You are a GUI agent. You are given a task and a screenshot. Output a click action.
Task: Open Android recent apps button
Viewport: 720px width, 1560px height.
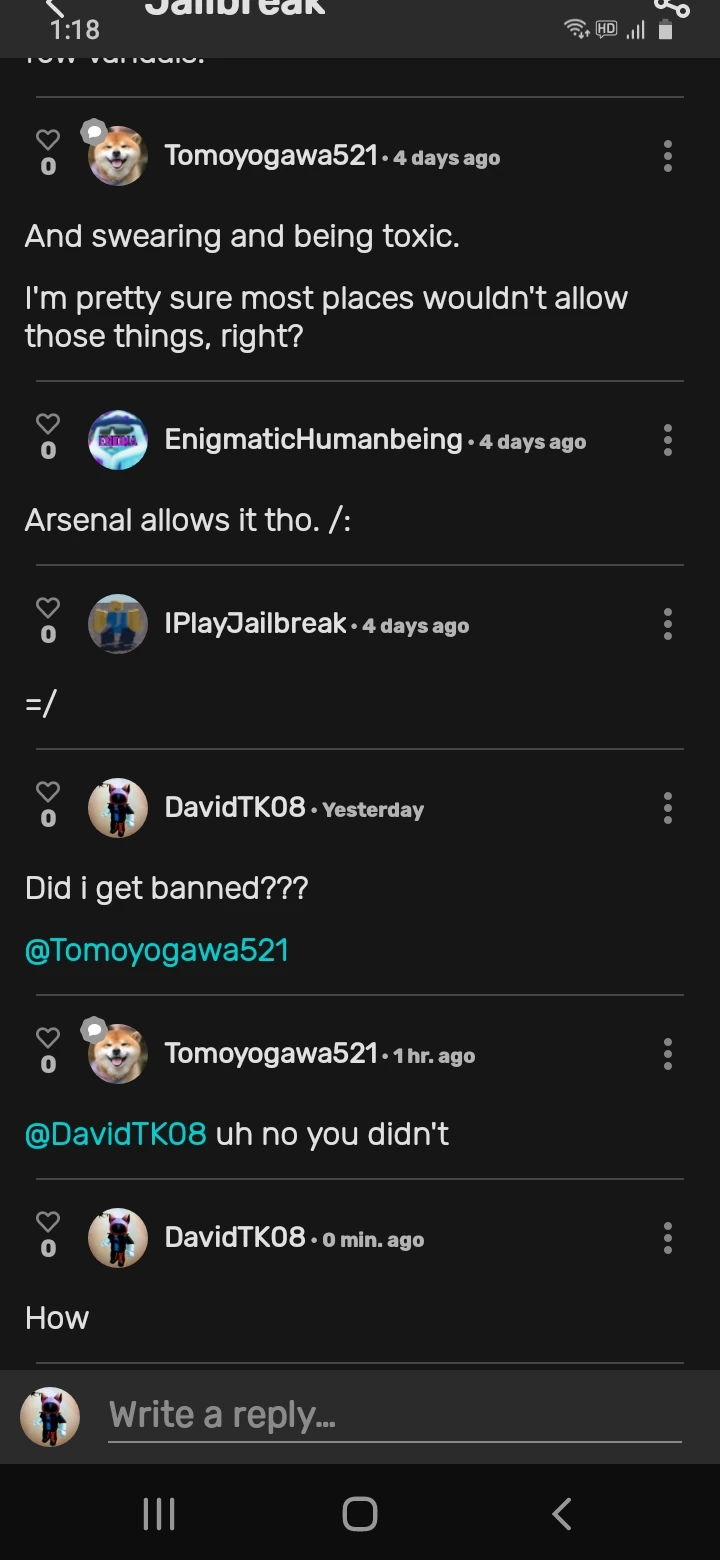click(x=159, y=1514)
